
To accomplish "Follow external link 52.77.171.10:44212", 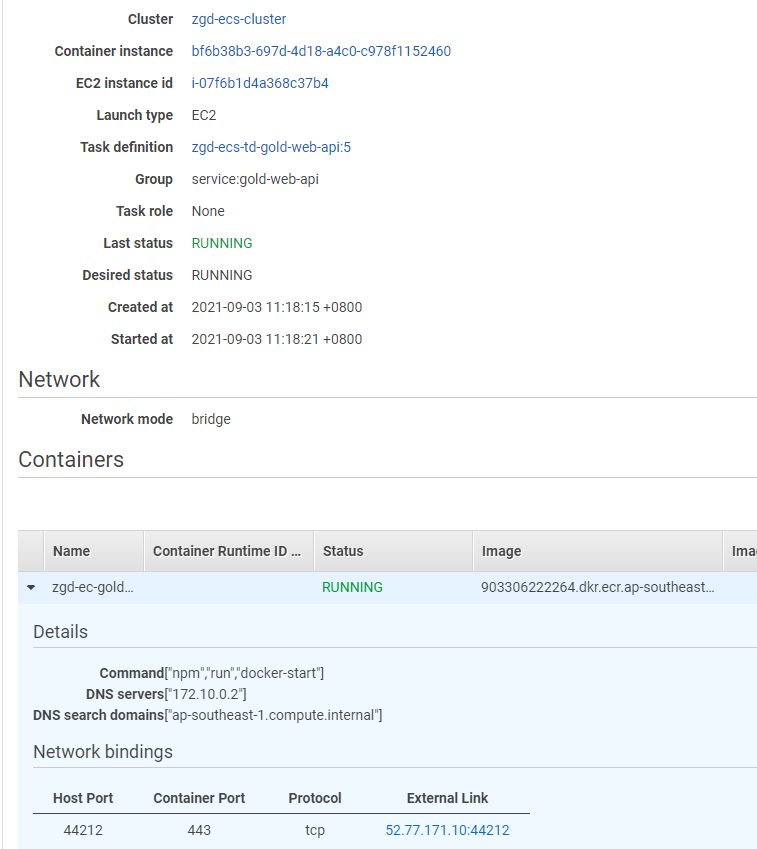I will (447, 830).
